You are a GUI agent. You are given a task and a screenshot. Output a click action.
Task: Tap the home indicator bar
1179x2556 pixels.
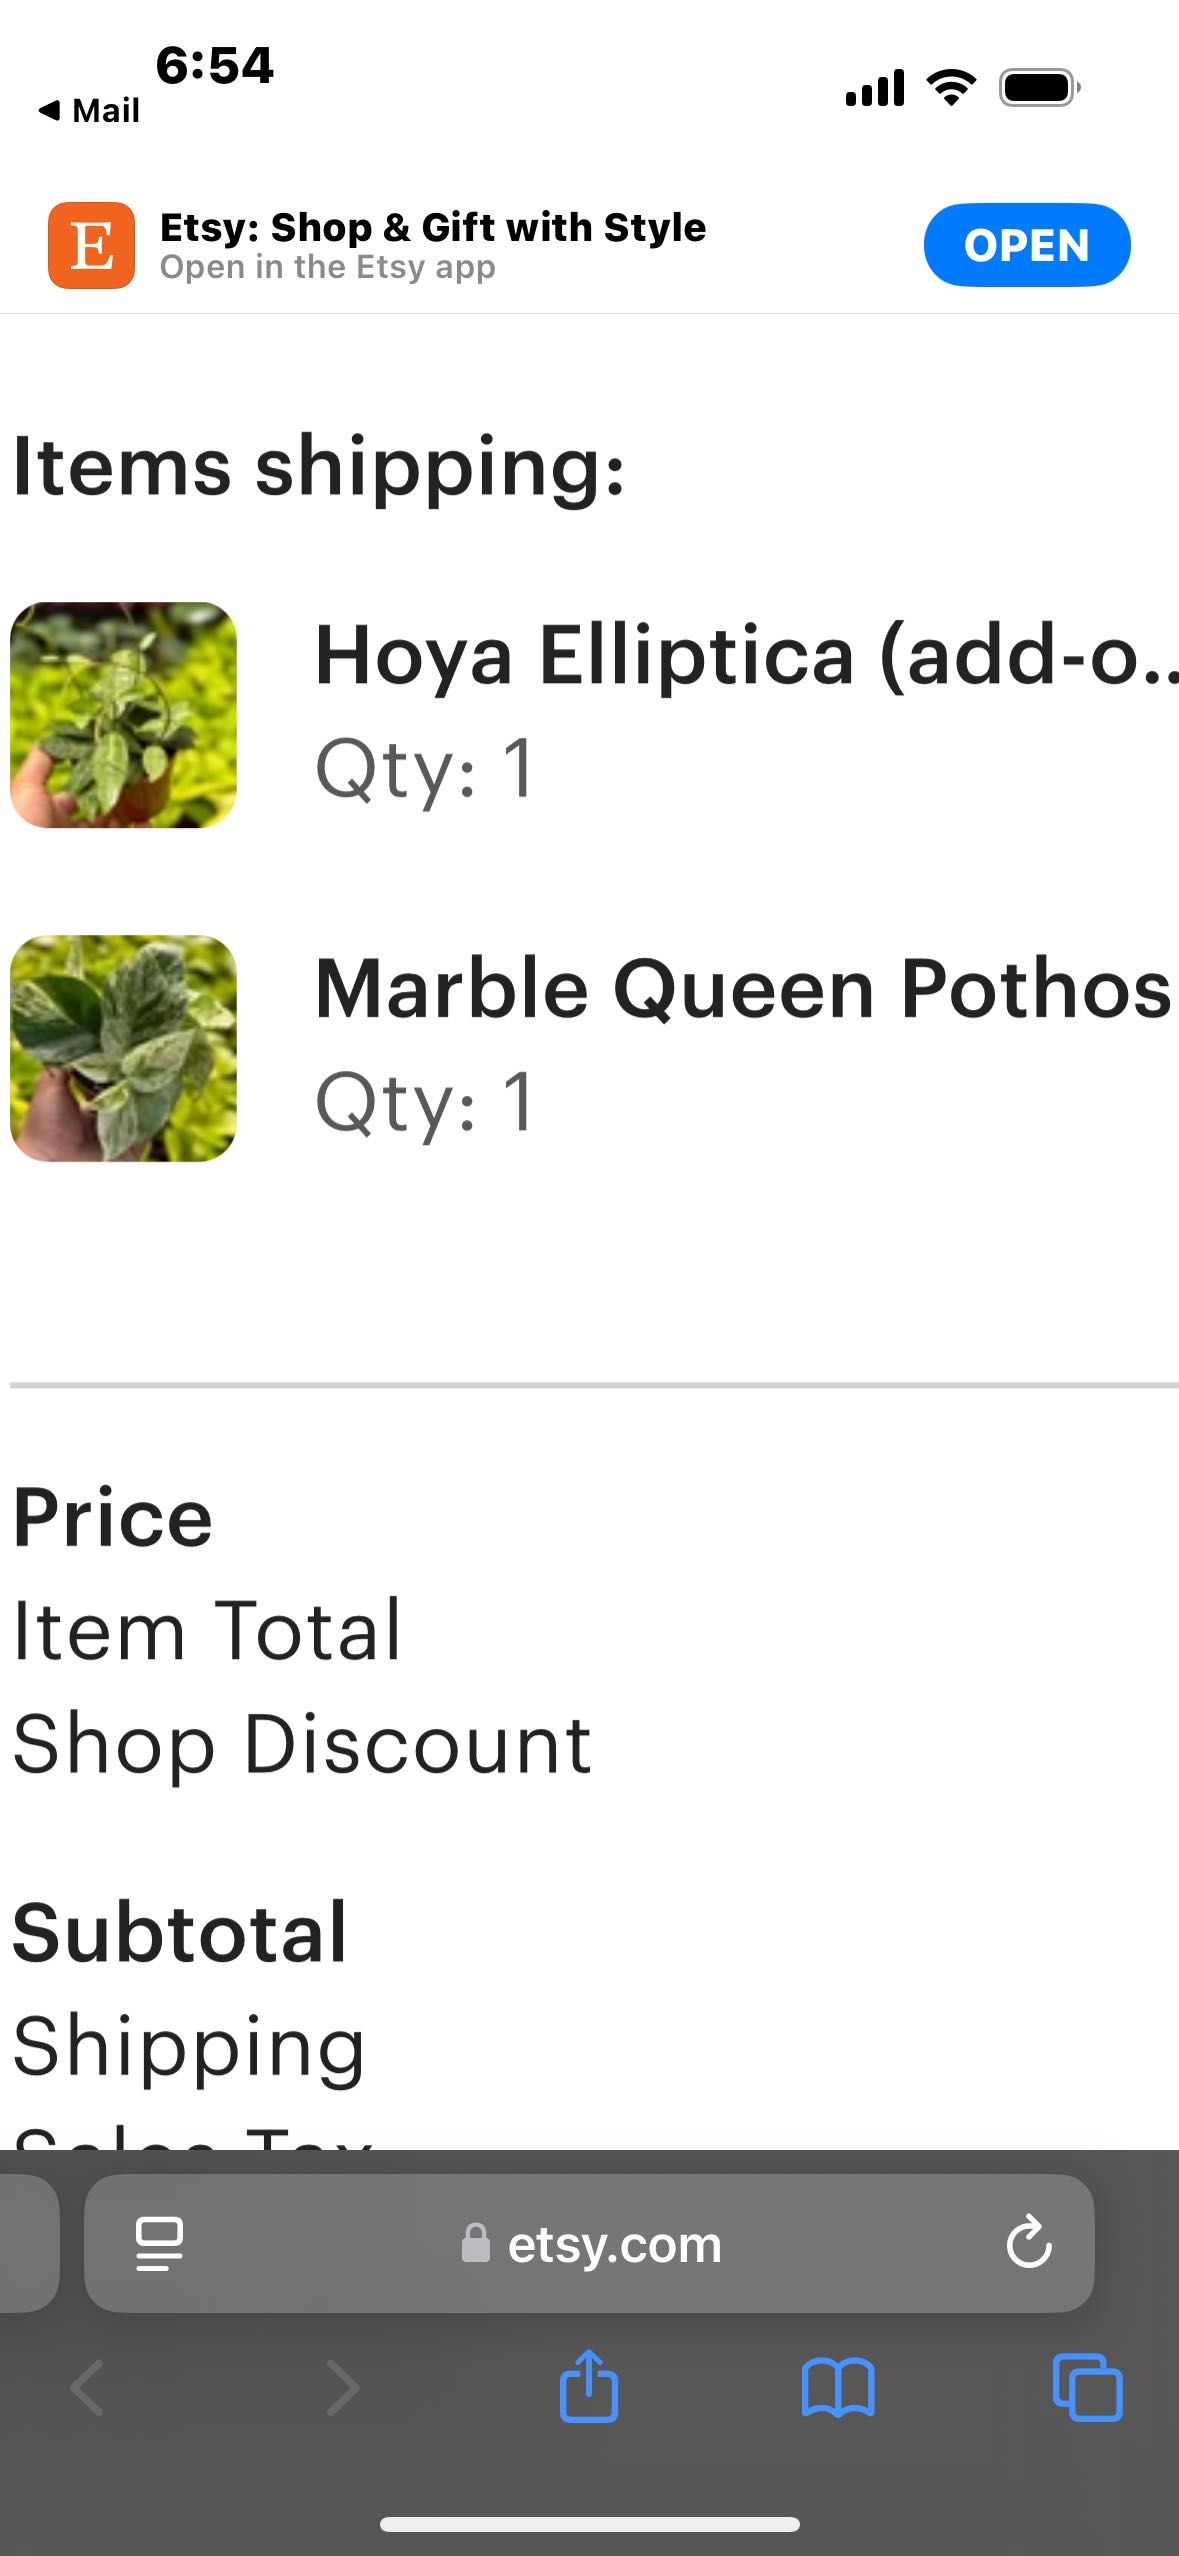(x=589, y=2524)
